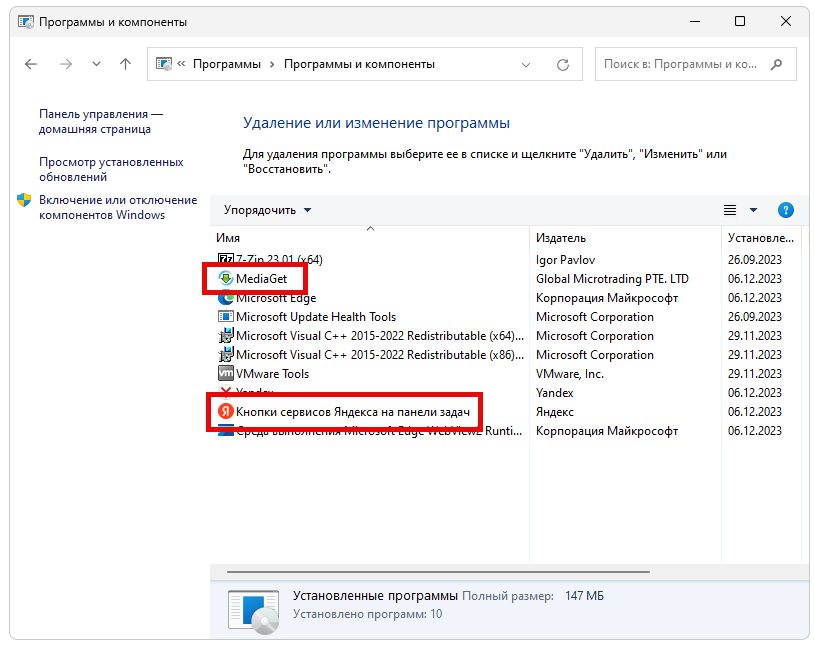
Task: Sort by the Издатель column header
Action: [561, 238]
